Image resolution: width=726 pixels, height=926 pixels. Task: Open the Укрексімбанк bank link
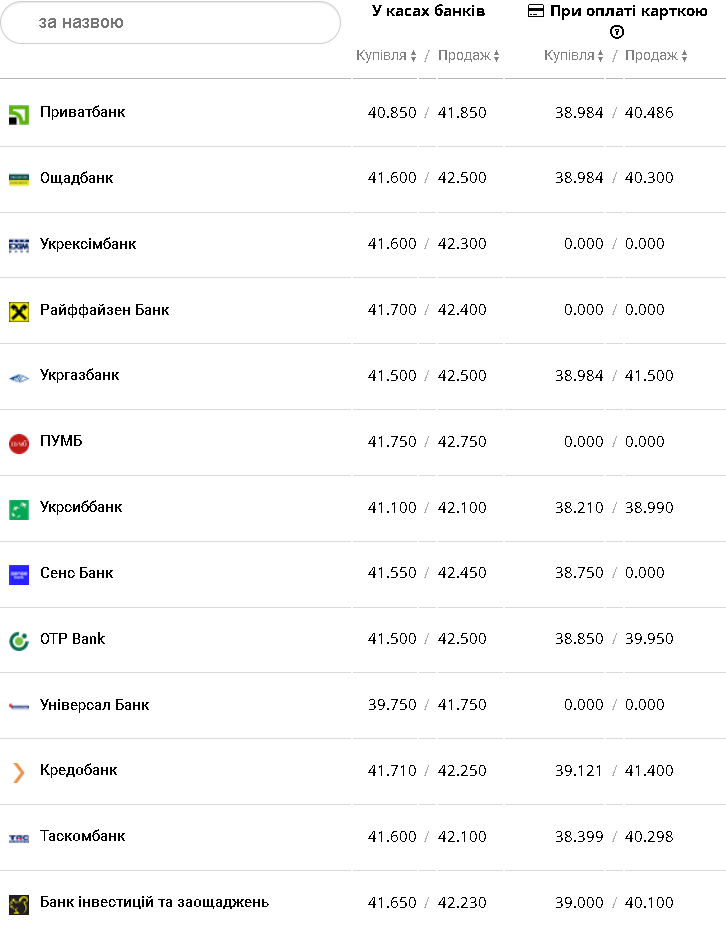point(88,244)
